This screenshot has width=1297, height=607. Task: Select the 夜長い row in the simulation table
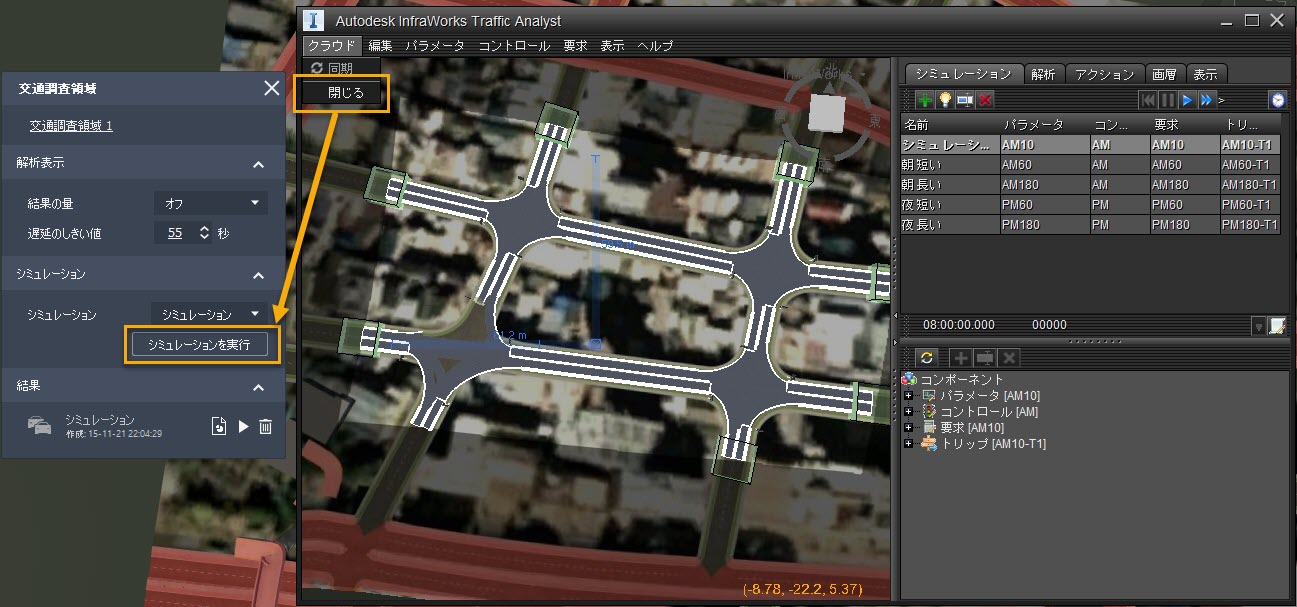(x=948, y=224)
